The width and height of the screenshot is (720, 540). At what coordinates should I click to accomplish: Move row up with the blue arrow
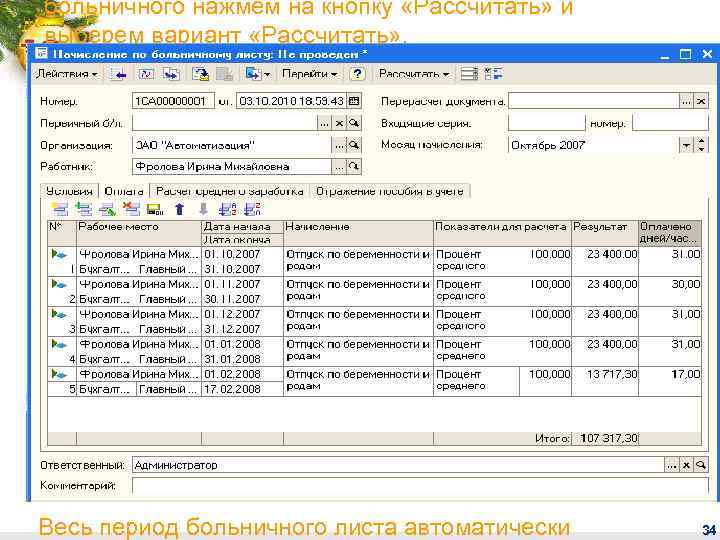[180, 209]
